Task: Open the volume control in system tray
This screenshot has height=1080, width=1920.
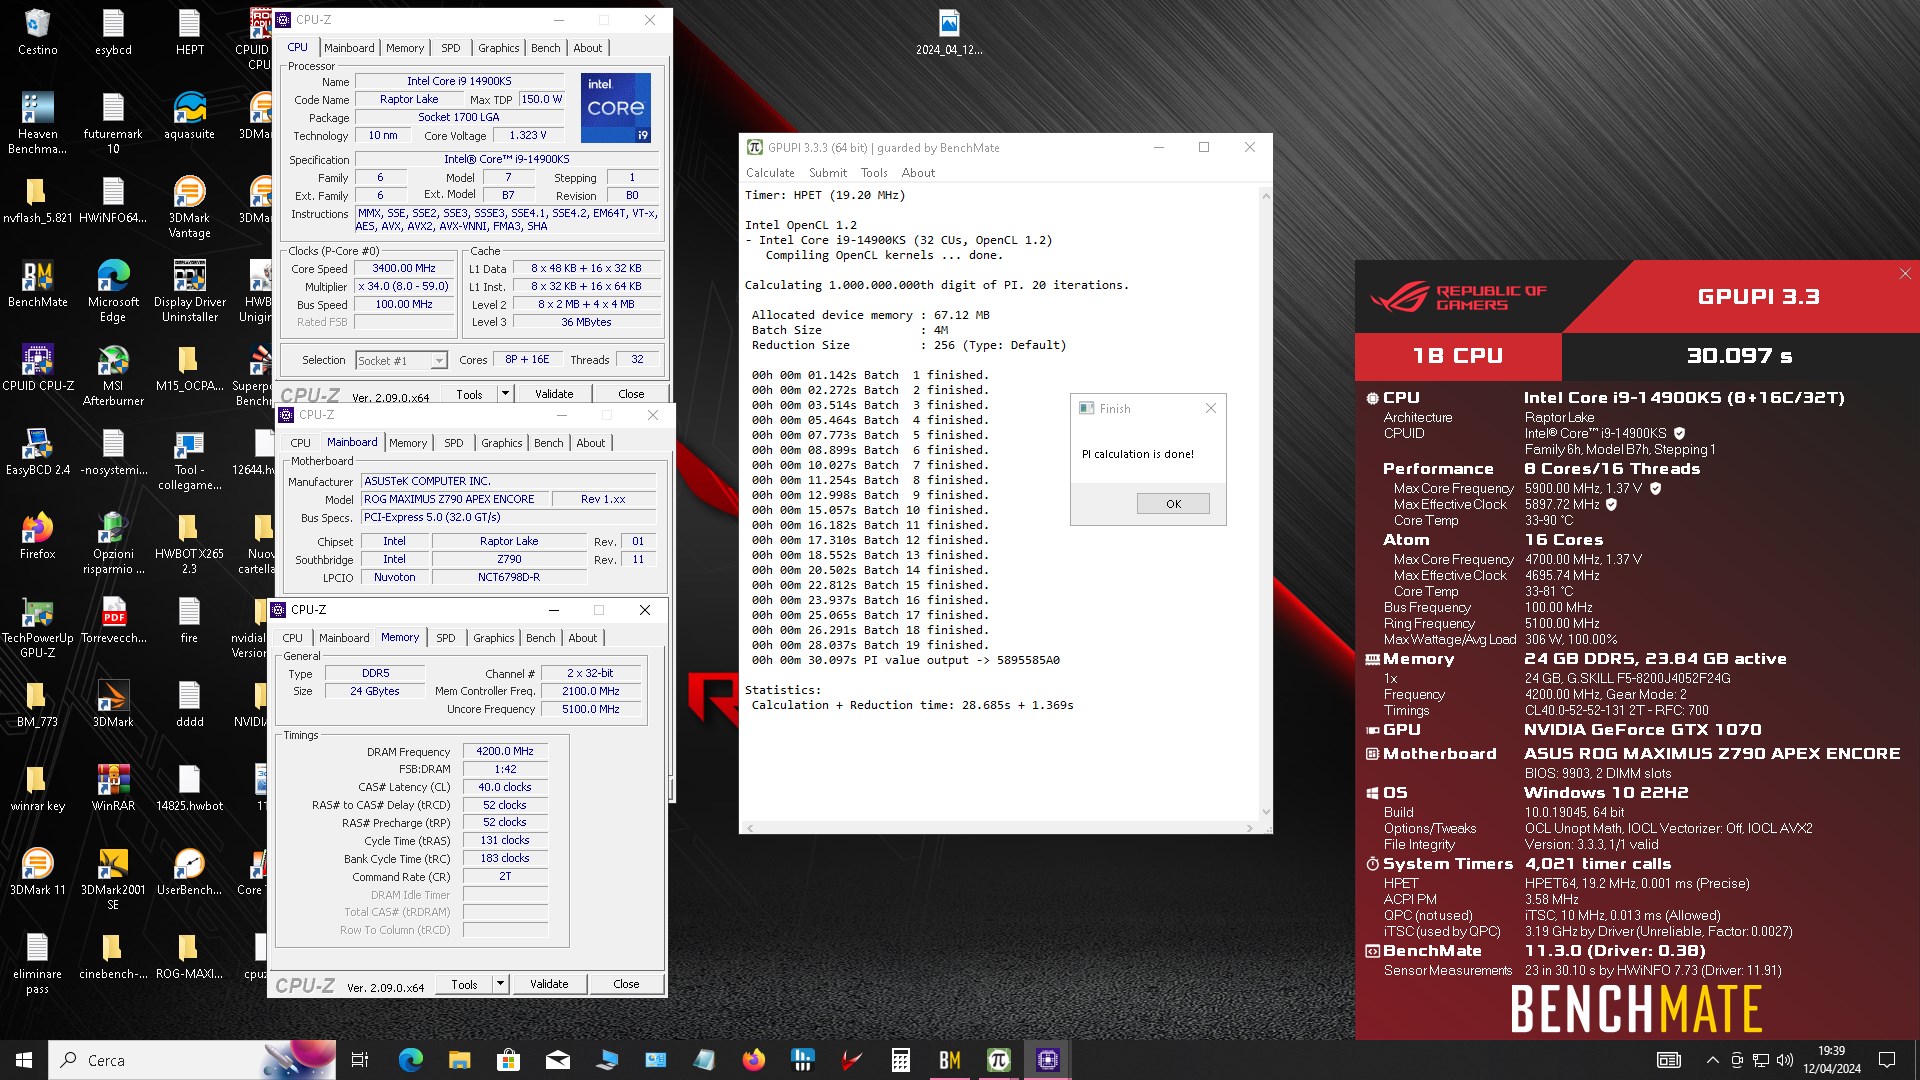Action: 1785,1060
